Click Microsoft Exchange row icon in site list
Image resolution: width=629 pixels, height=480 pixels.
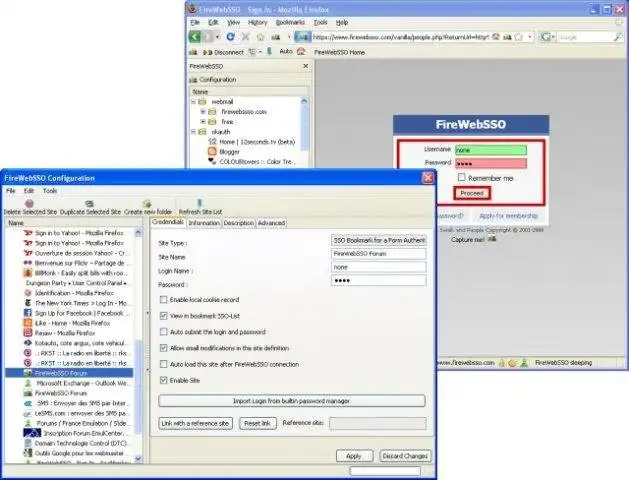point(28,383)
